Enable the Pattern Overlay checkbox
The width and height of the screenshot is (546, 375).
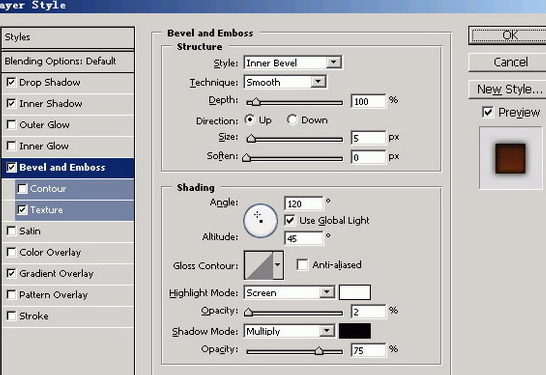coord(11,295)
